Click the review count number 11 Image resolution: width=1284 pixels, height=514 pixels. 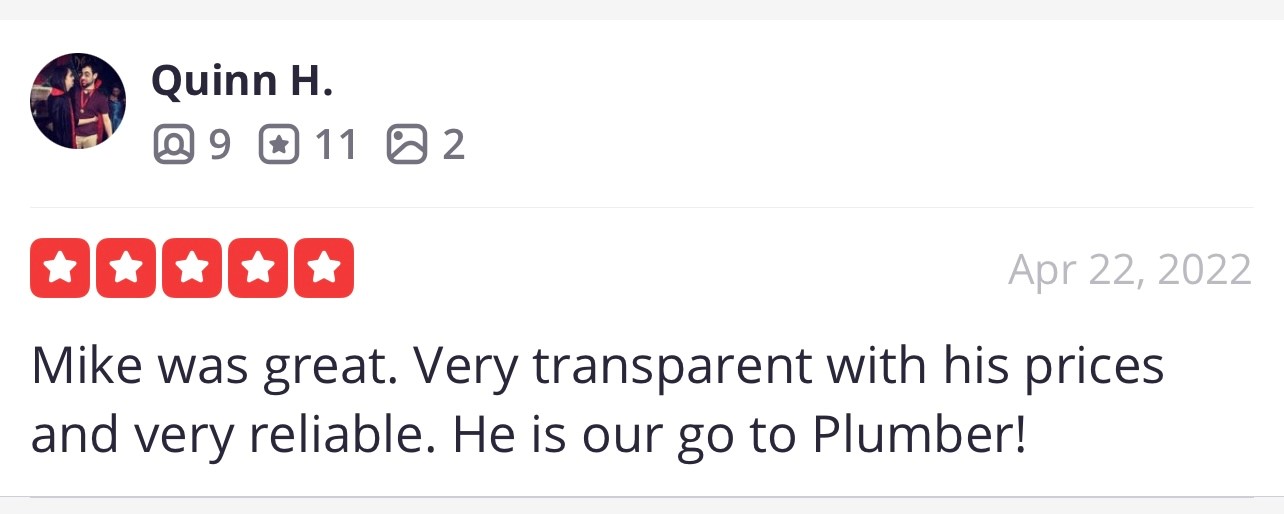tap(335, 146)
